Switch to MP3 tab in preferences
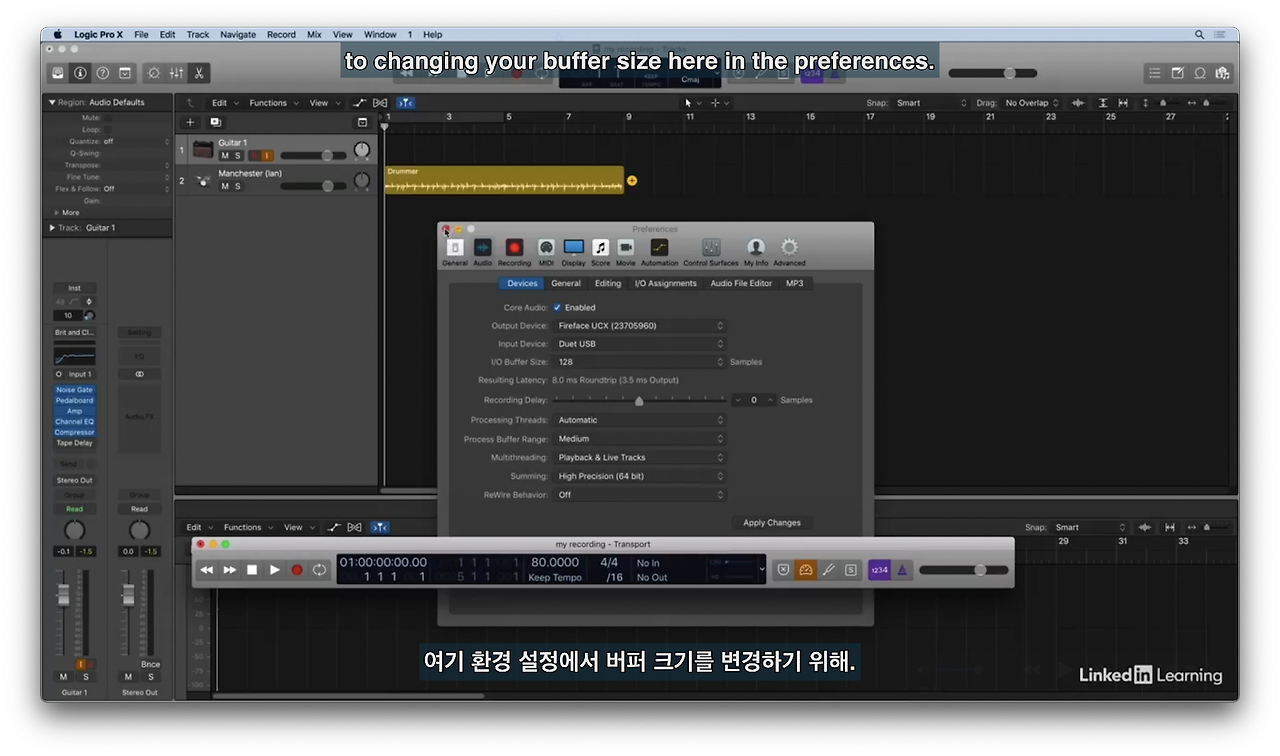Image resolution: width=1280 pixels, height=756 pixels. tap(794, 284)
